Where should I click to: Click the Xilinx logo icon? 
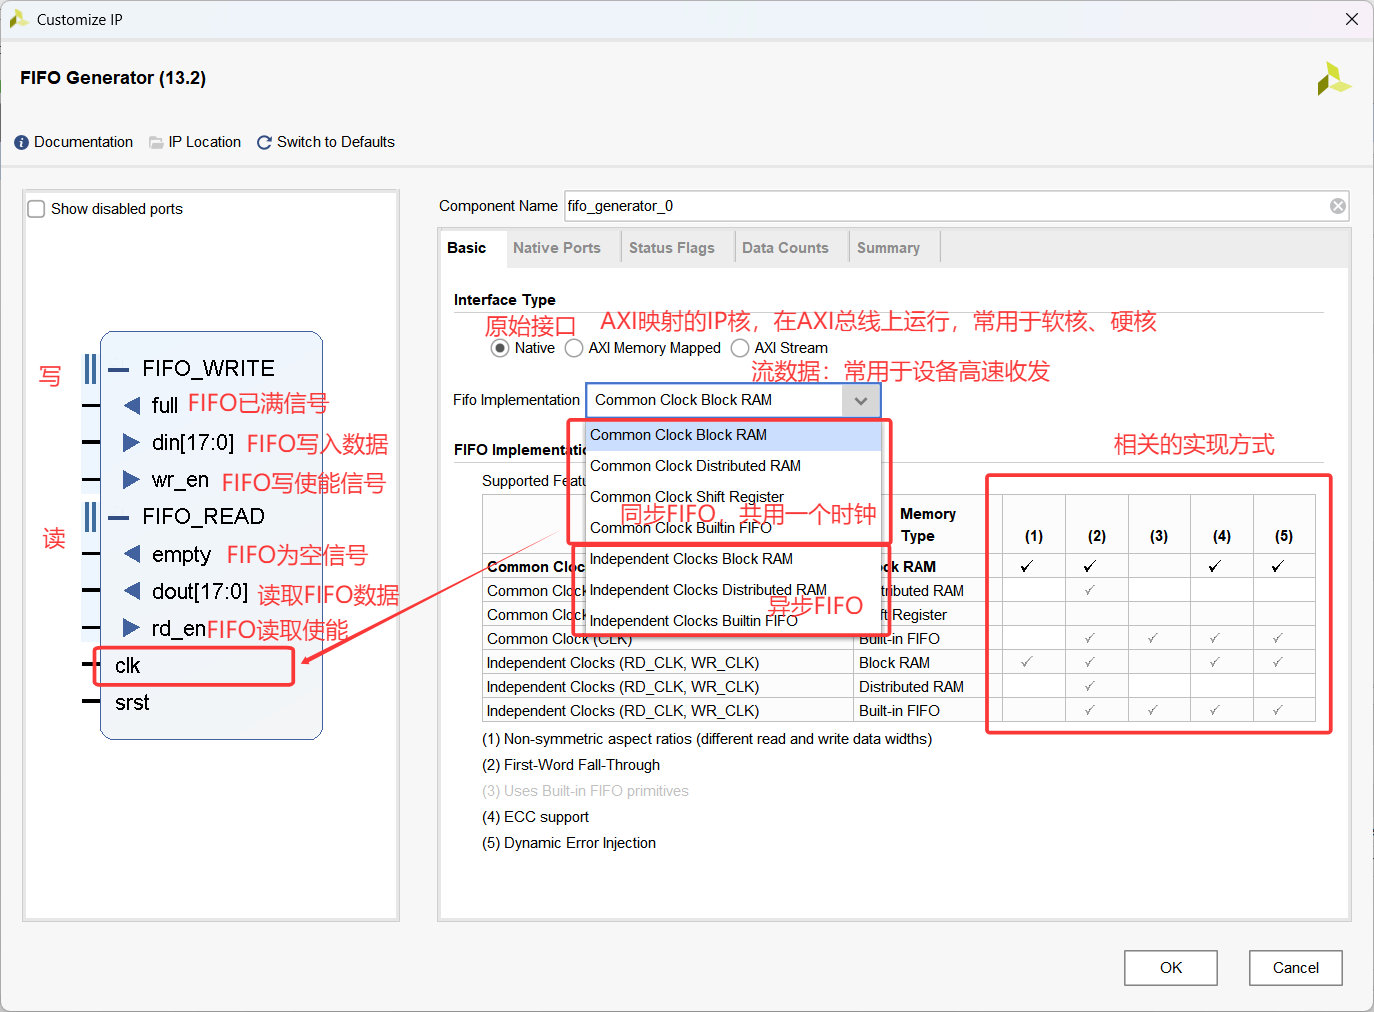coord(1333,80)
